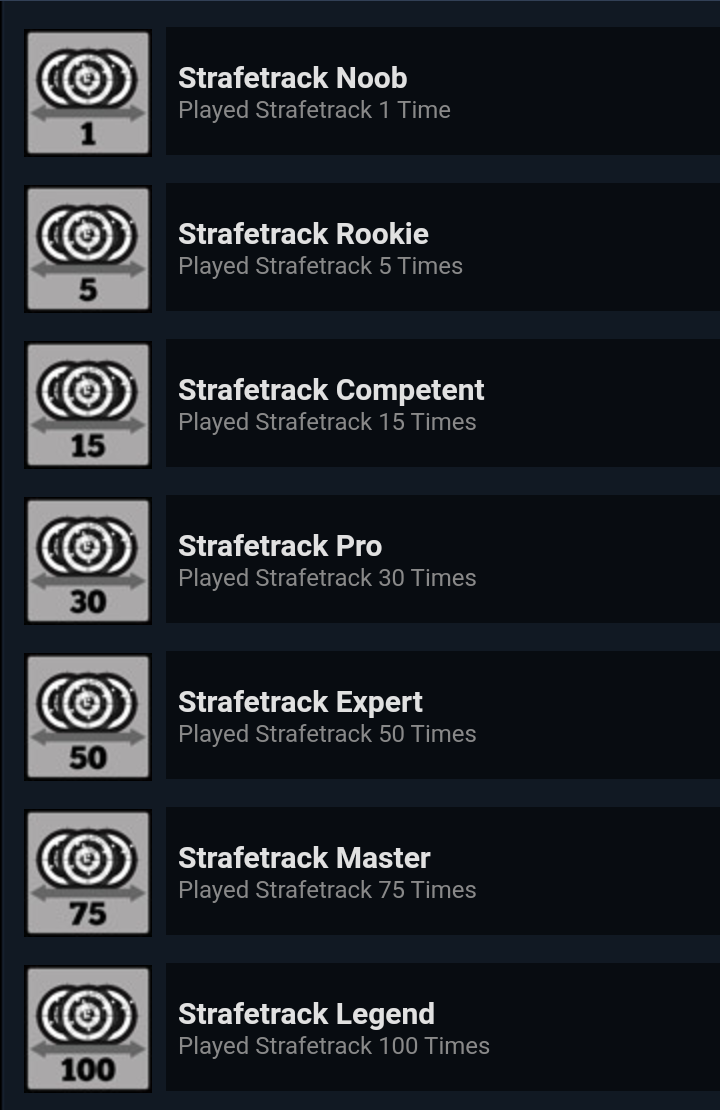Select the Strafetrack Master title text
Screen dimensions: 720x1110
pos(304,858)
